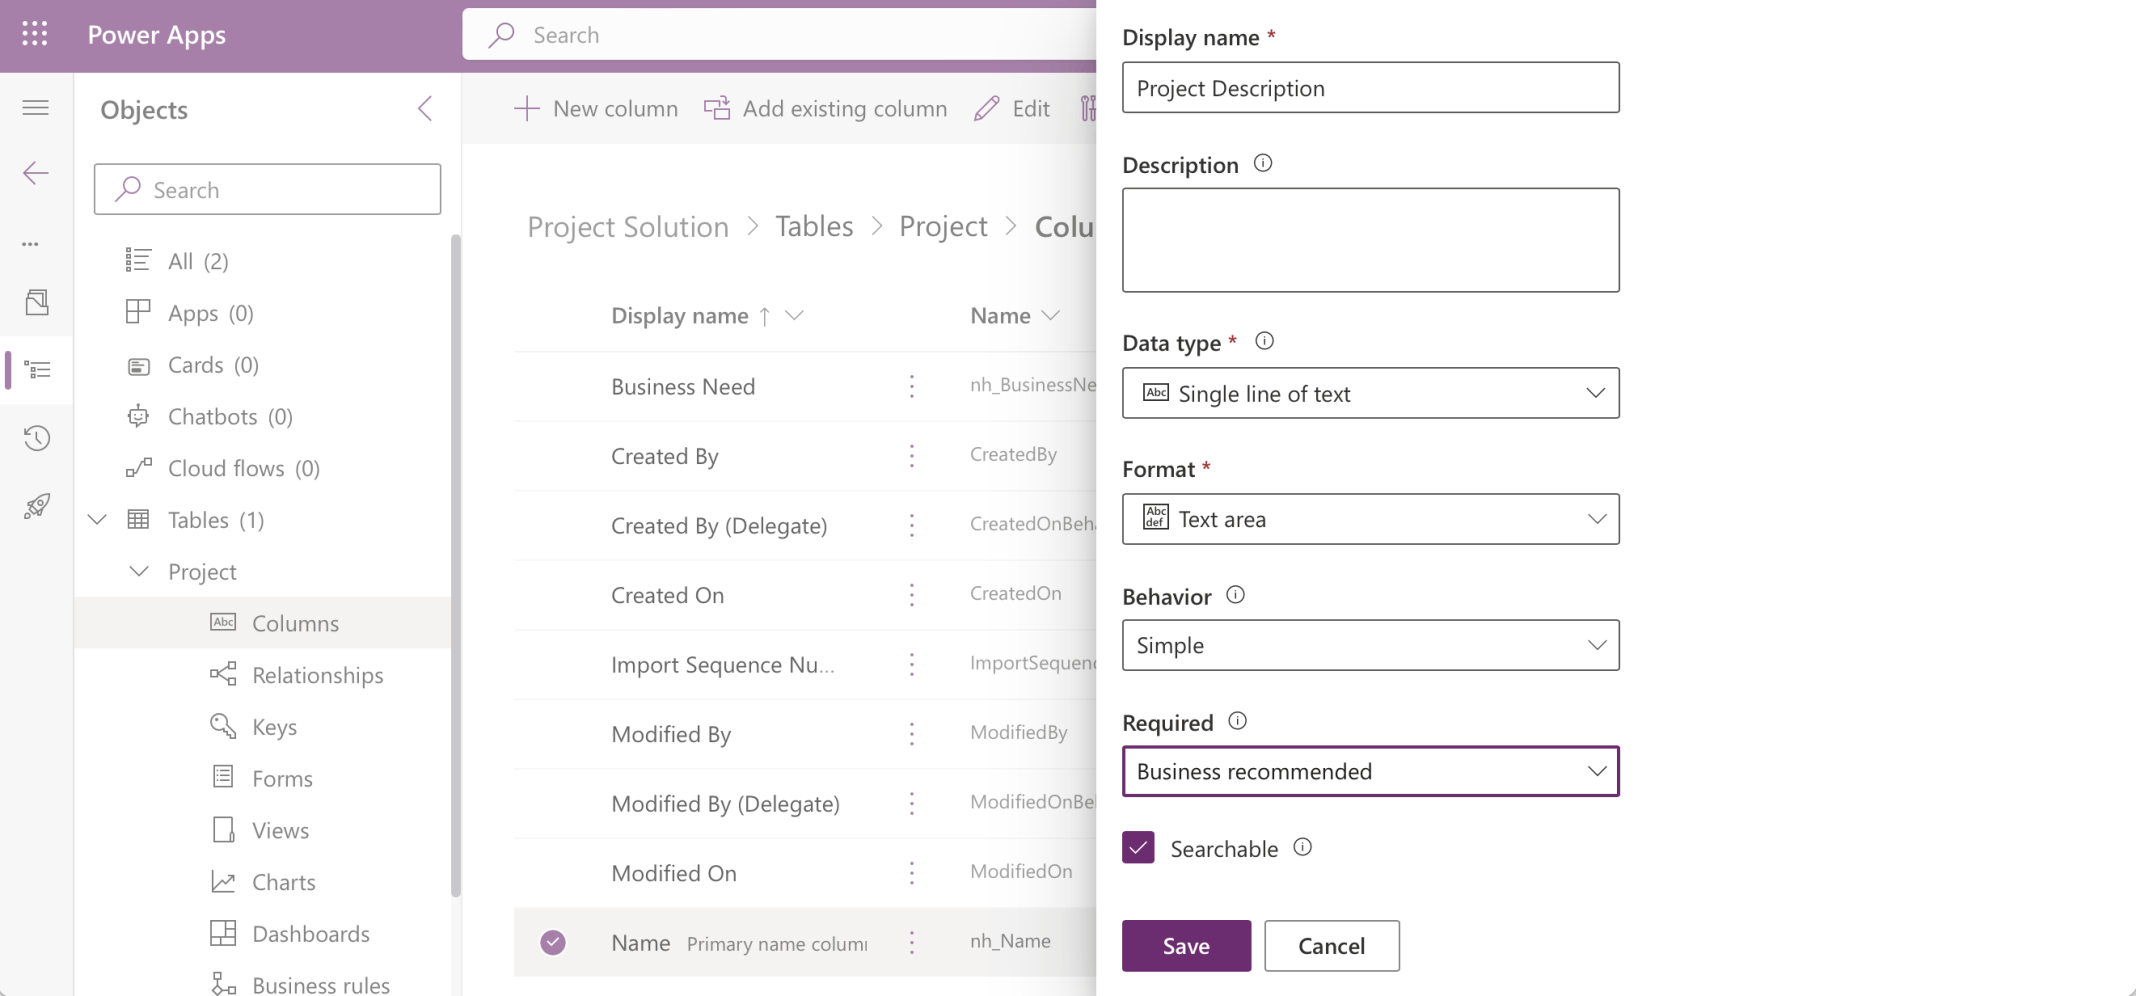This screenshot has height=996, width=2136.
Task: Click the Display name text field
Action: [1370, 88]
